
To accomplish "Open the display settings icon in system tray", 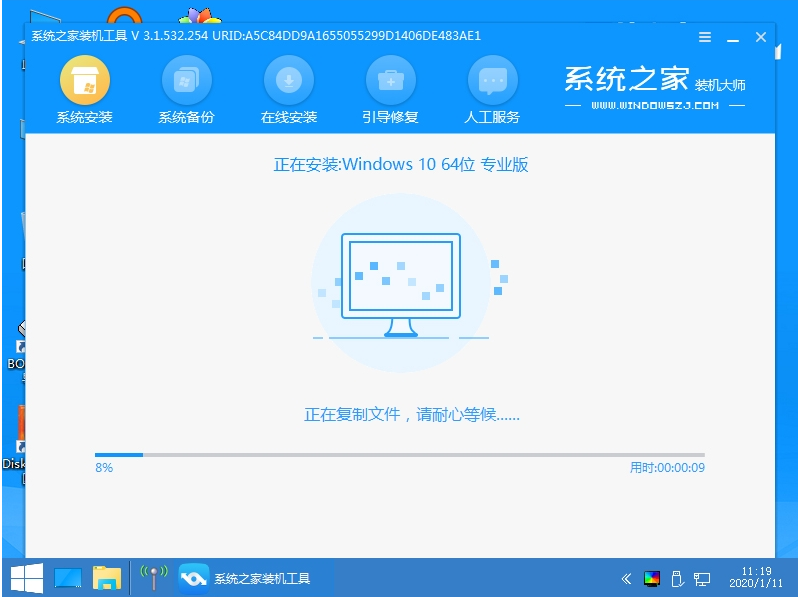I will coord(653,578).
